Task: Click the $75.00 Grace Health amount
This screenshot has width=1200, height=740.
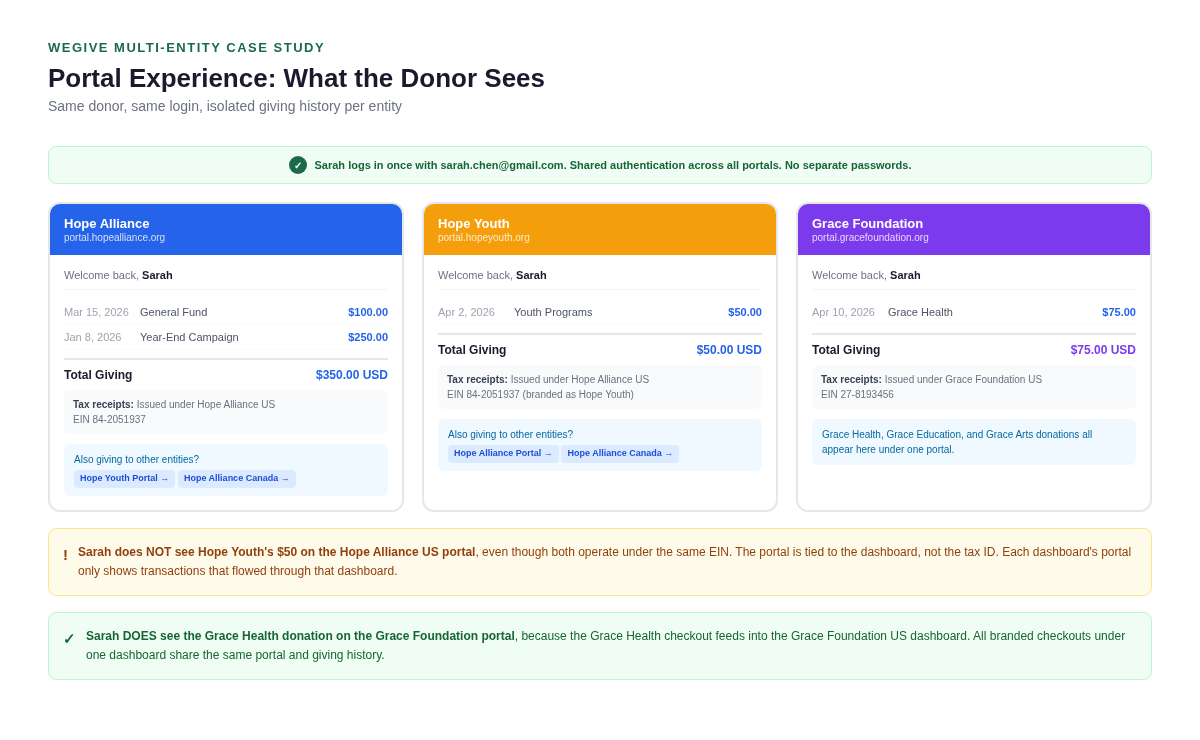Action: tap(1119, 312)
